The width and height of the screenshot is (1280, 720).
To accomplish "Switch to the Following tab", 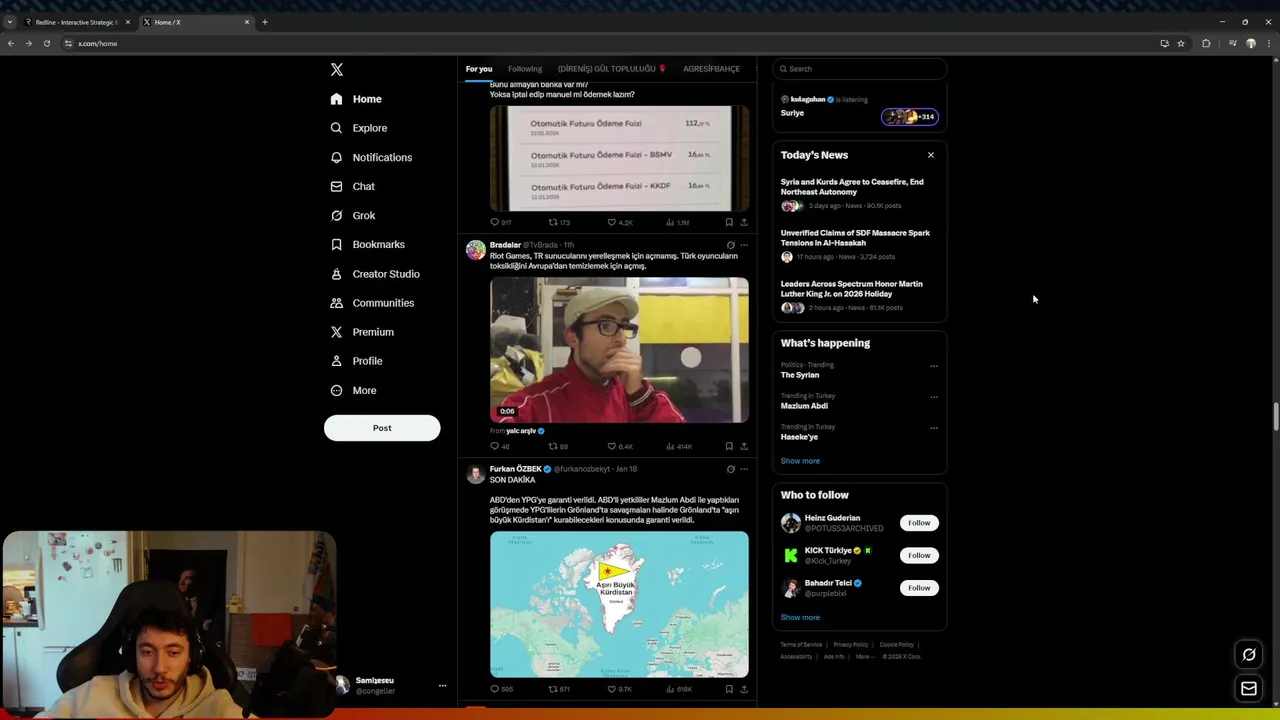I will click(x=525, y=69).
